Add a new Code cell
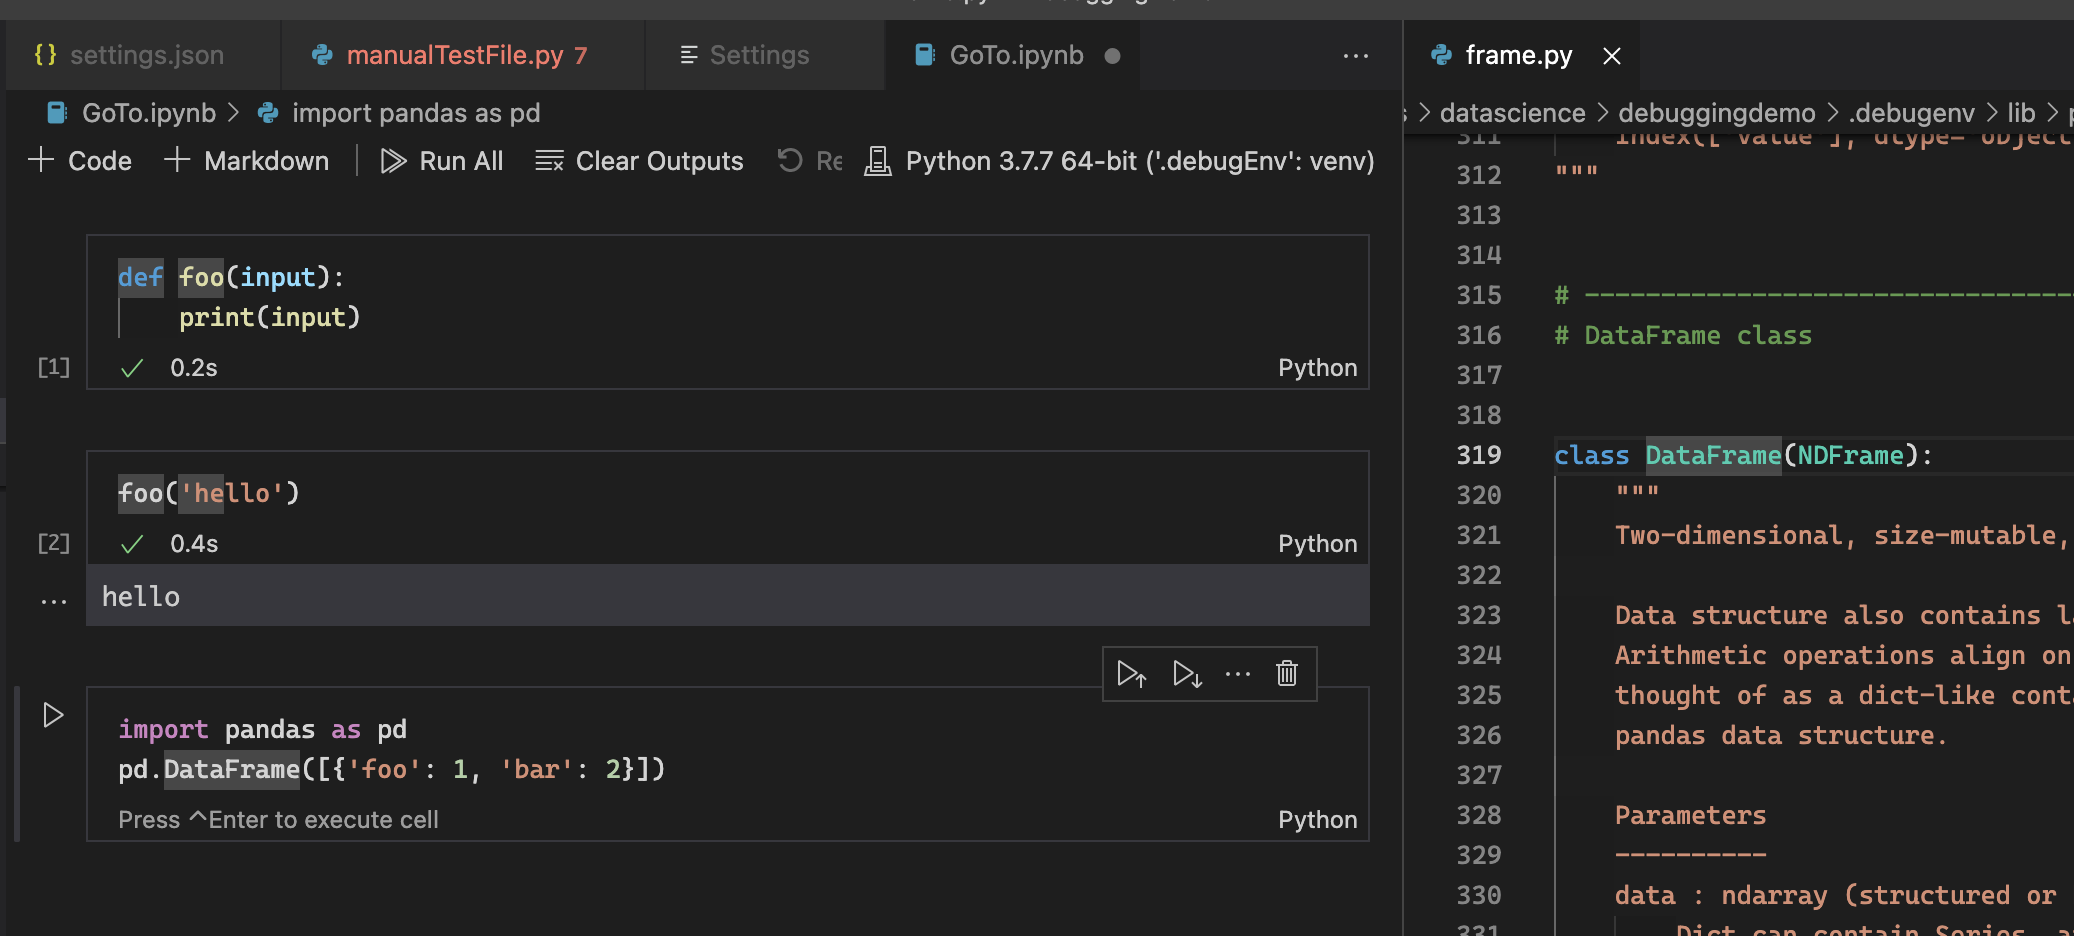This screenshot has height=936, width=2074. [80, 161]
